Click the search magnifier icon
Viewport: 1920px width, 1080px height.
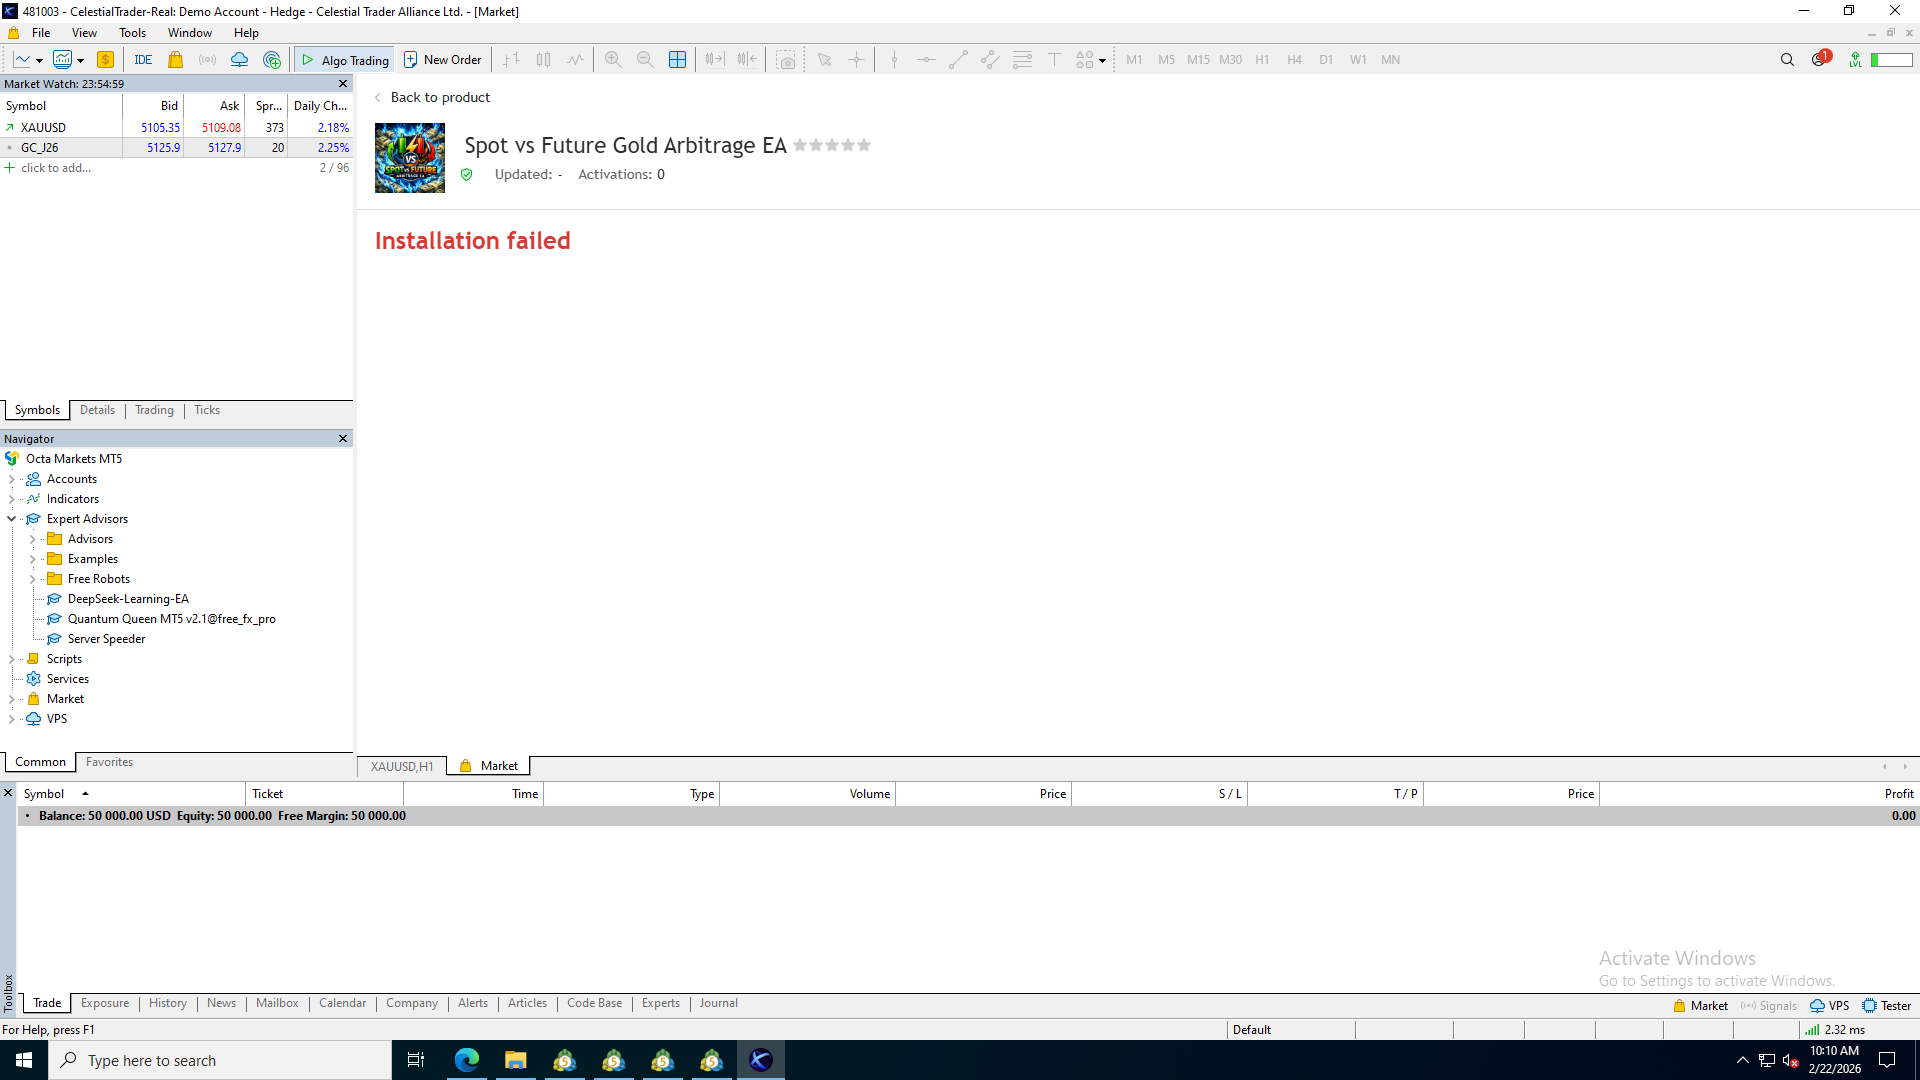point(1787,60)
